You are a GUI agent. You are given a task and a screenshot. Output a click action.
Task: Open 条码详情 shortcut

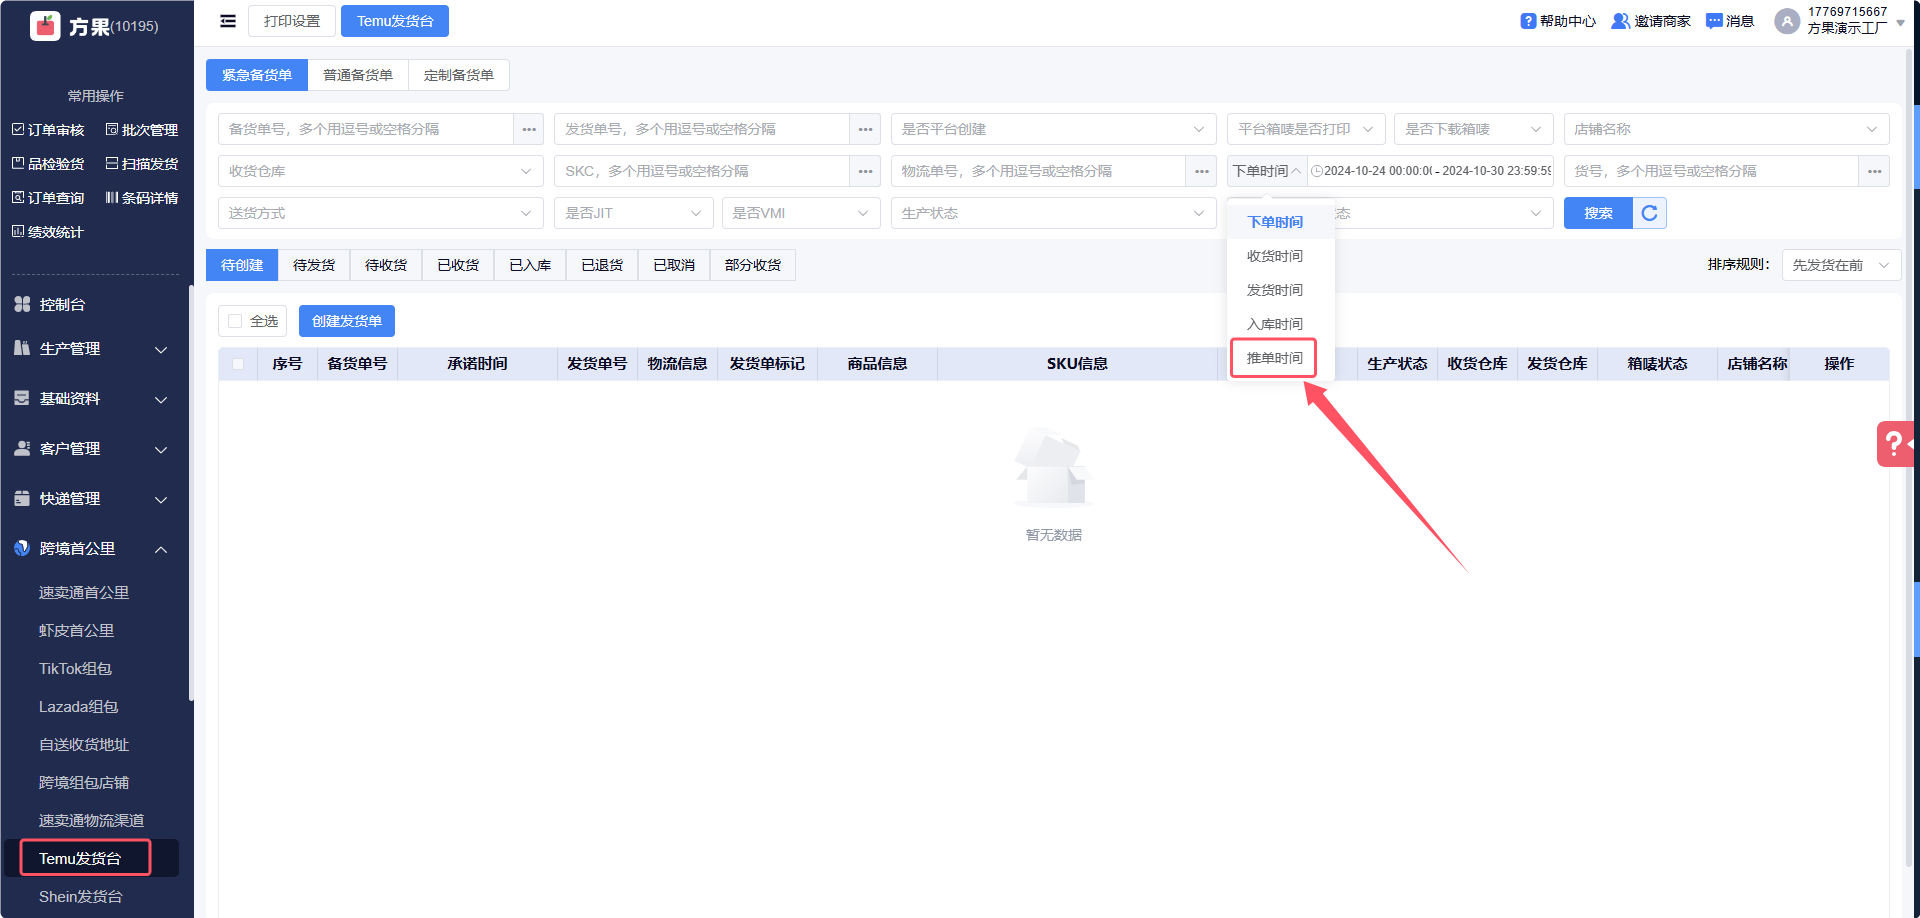click(142, 198)
